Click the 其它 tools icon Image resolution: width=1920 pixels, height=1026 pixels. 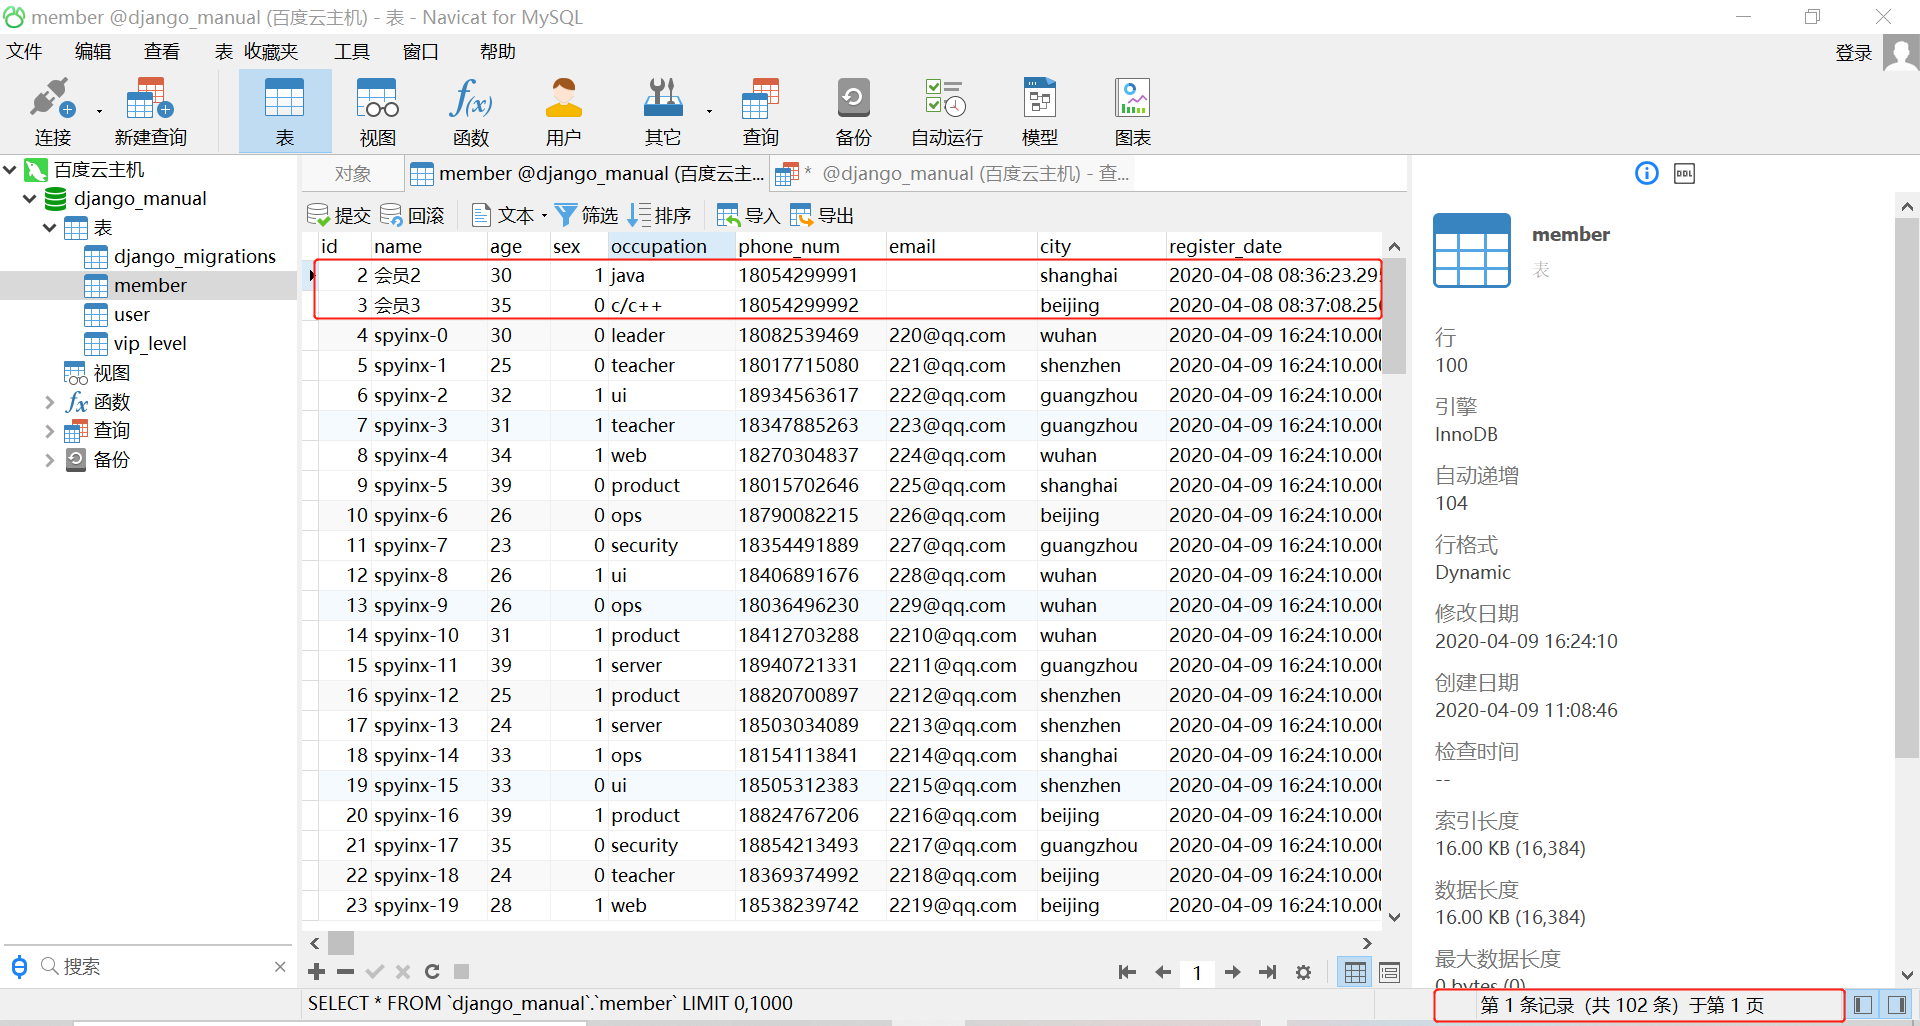(x=662, y=111)
